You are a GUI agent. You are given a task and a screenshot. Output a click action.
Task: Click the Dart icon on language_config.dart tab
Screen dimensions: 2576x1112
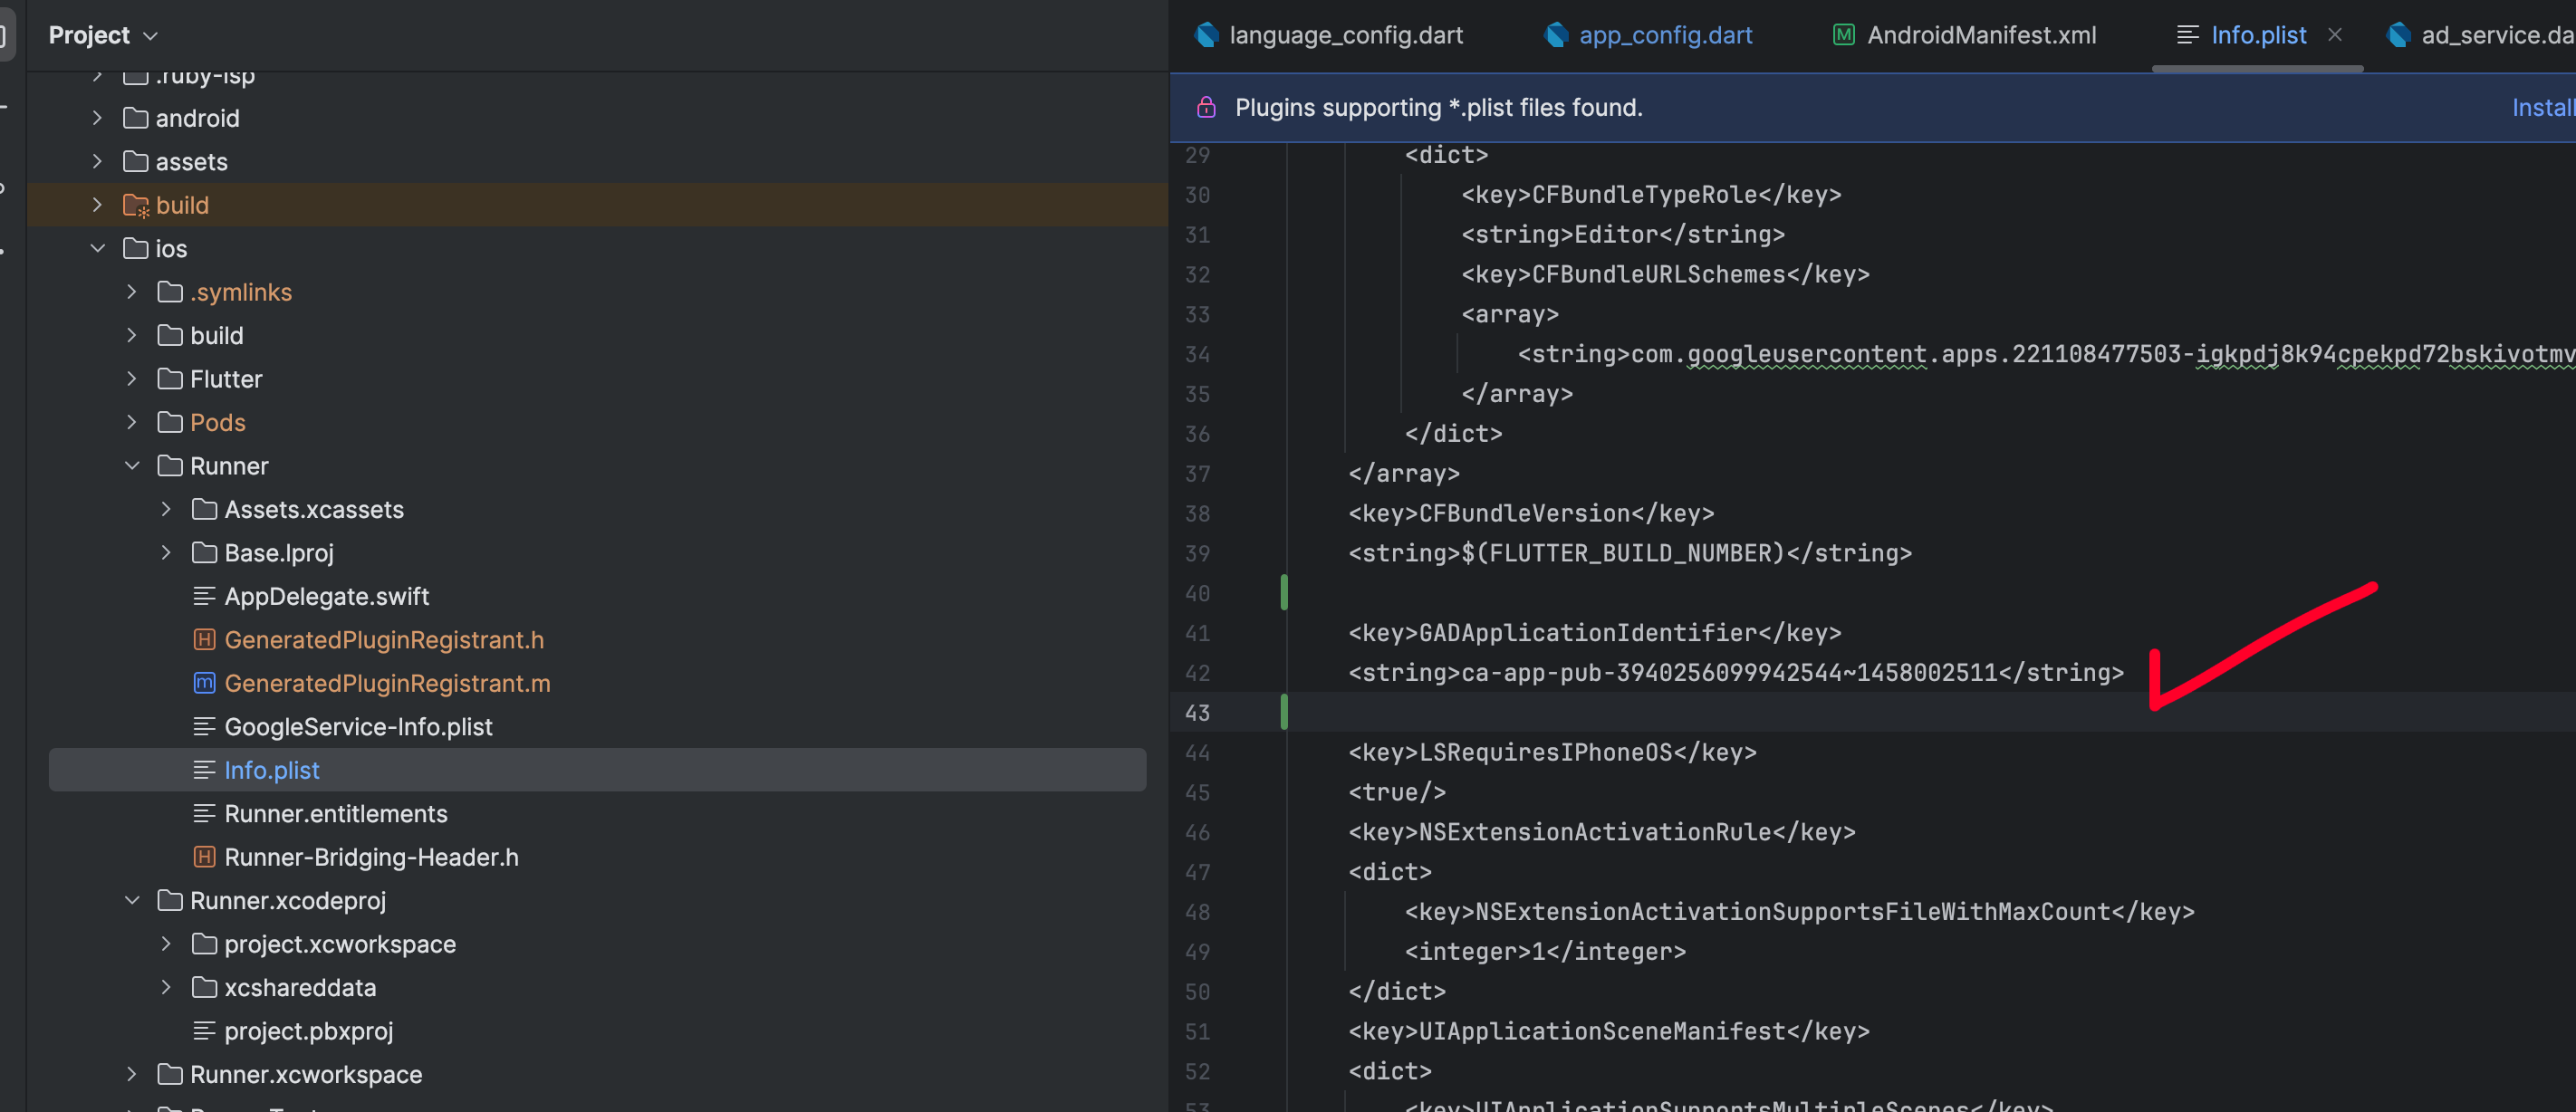click(1207, 35)
